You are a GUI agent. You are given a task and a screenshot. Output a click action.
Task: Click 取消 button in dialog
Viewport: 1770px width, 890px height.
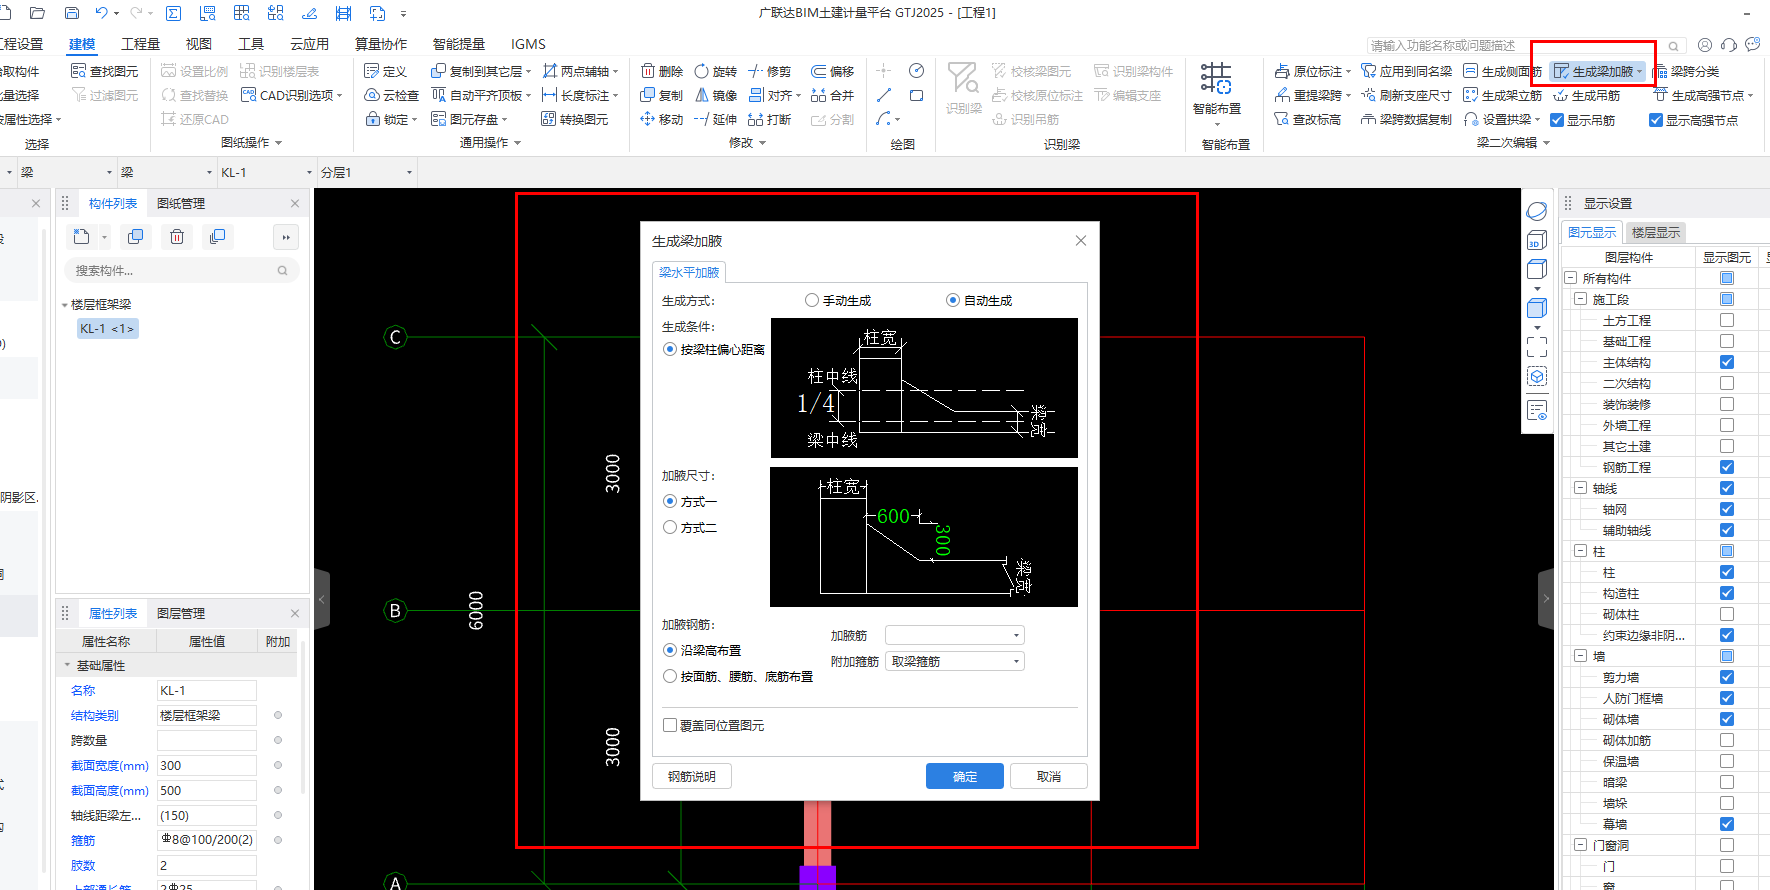coord(1049,776)
